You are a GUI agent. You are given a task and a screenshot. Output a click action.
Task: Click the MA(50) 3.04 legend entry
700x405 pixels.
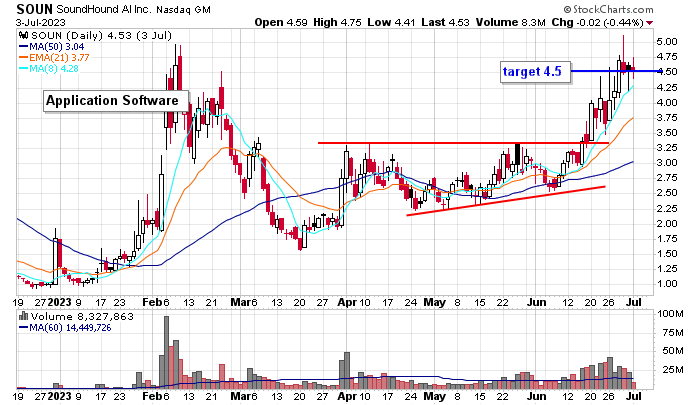(51, 46)
